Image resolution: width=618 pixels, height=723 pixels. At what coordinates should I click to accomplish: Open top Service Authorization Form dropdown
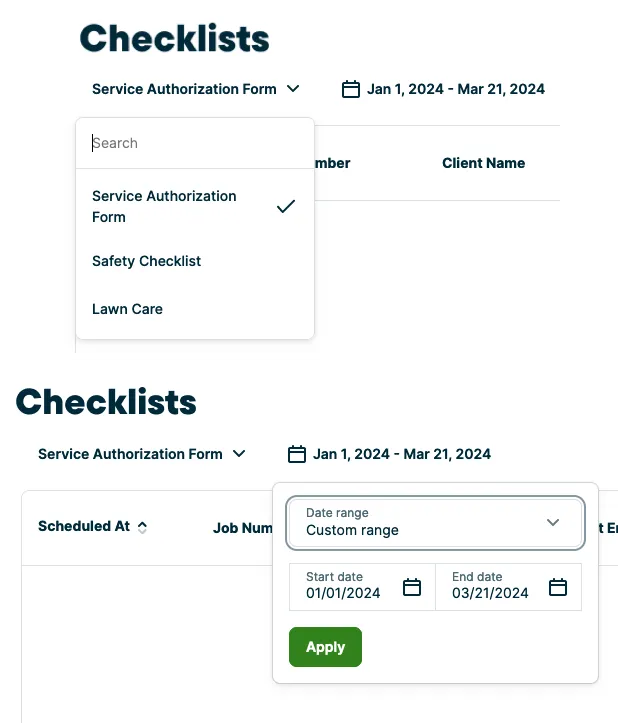click(x=196, y=89)
